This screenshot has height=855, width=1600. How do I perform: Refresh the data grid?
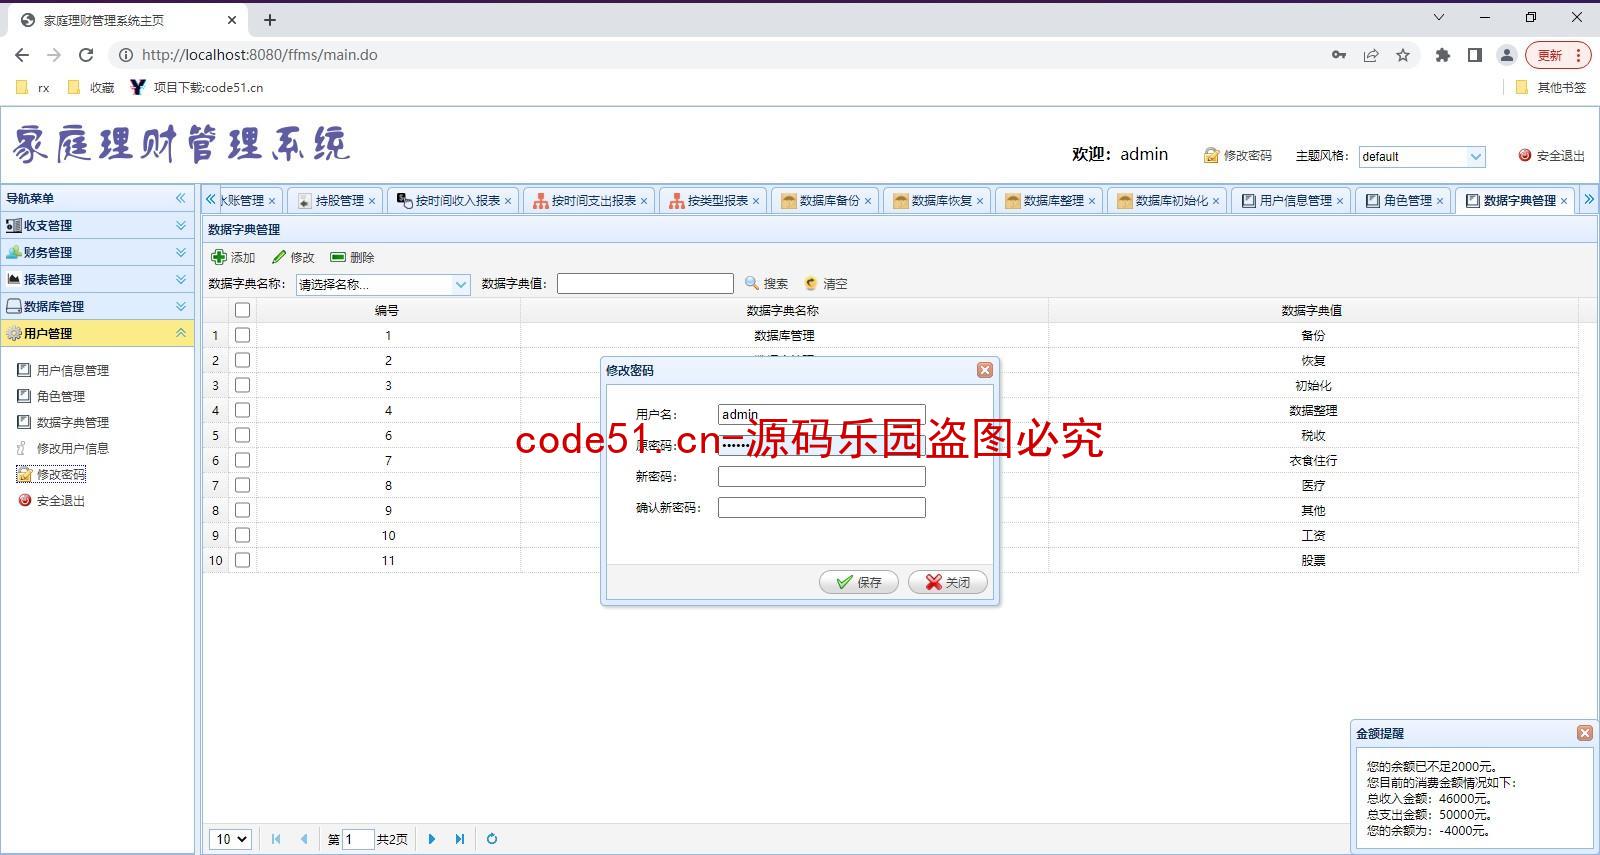coord(492,839)
